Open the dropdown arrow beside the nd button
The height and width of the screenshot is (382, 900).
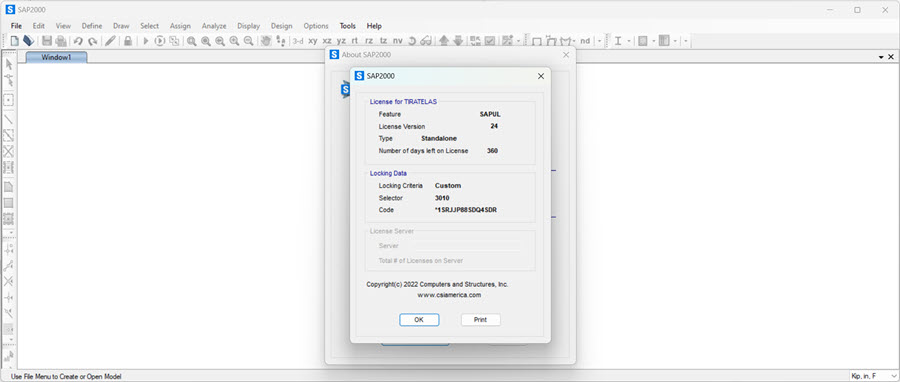(x=599, y=41)
